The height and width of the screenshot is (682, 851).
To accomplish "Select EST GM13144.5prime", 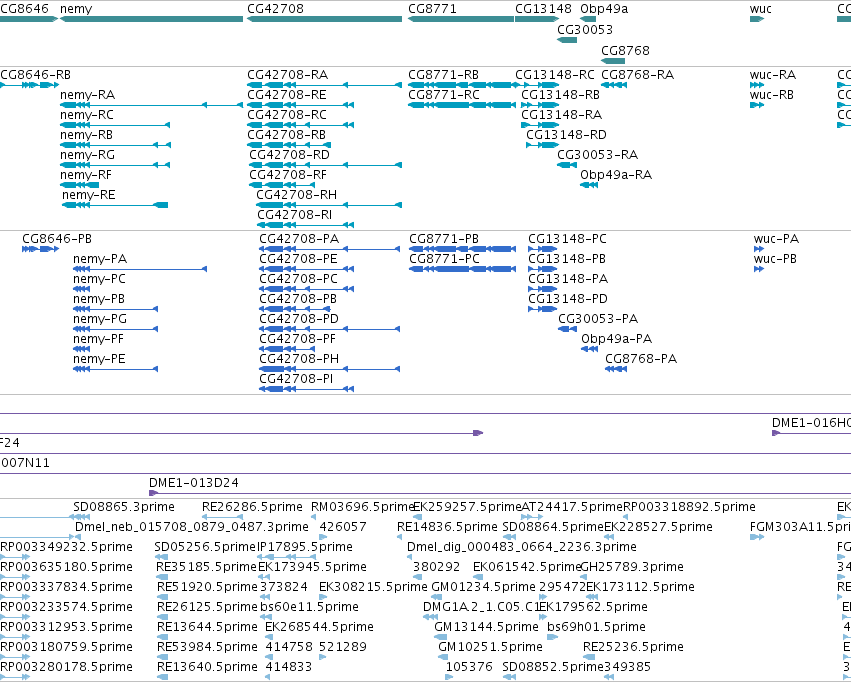I will coord(486,627).
